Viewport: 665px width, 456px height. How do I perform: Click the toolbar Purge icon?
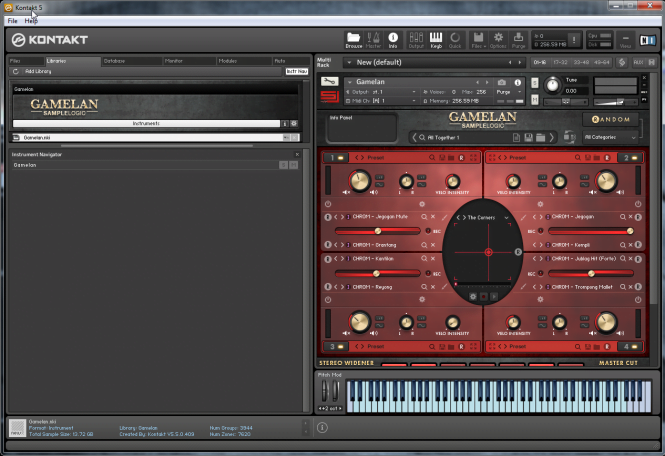518,40
